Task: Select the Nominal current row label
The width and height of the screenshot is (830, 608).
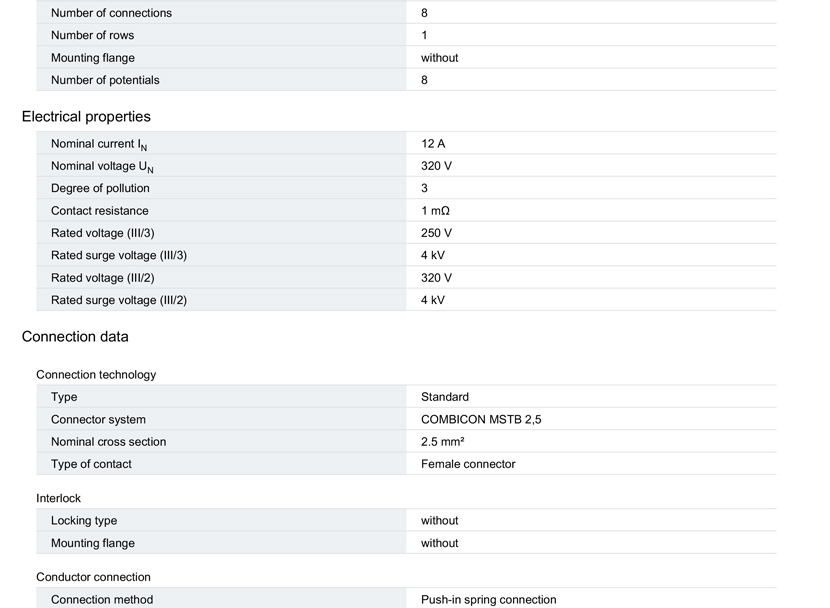Action: [x=99, y=144]
